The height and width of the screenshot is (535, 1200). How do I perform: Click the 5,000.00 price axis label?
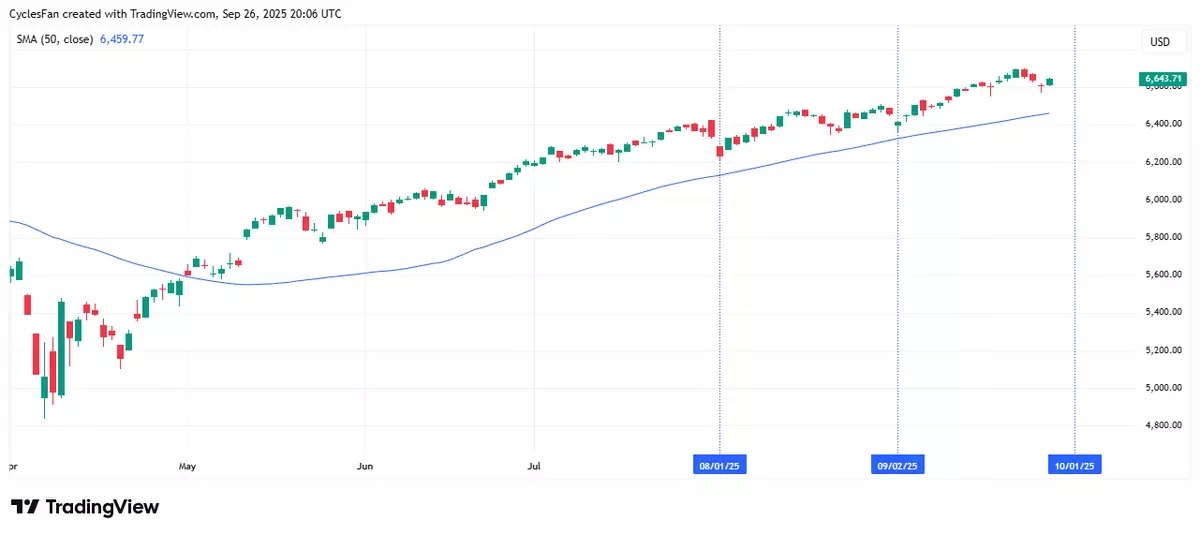(x=1162, y=387)
